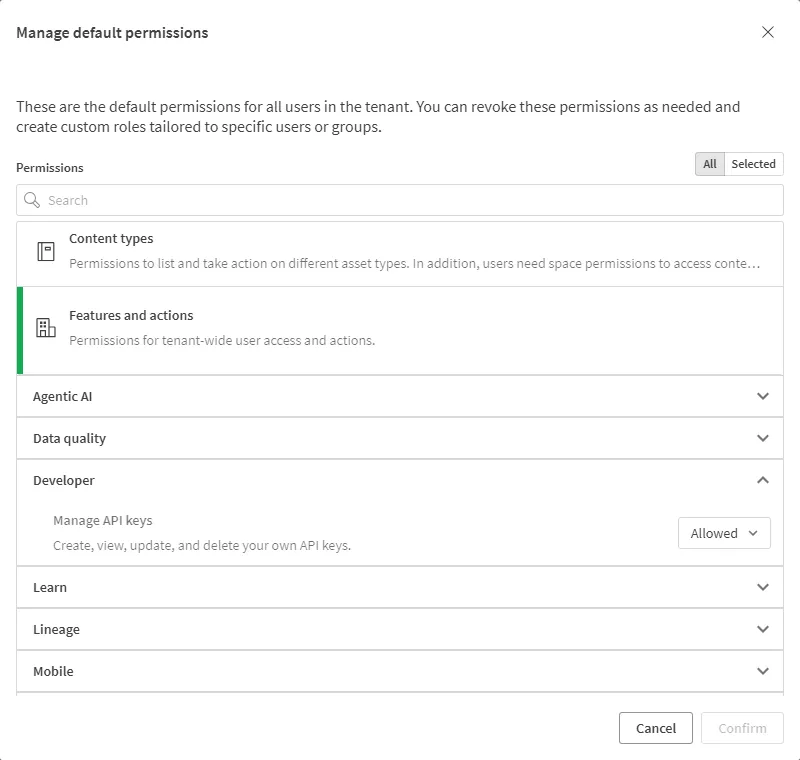Click 'Permissions for tenant-wide user access' text

click(222, 340)
